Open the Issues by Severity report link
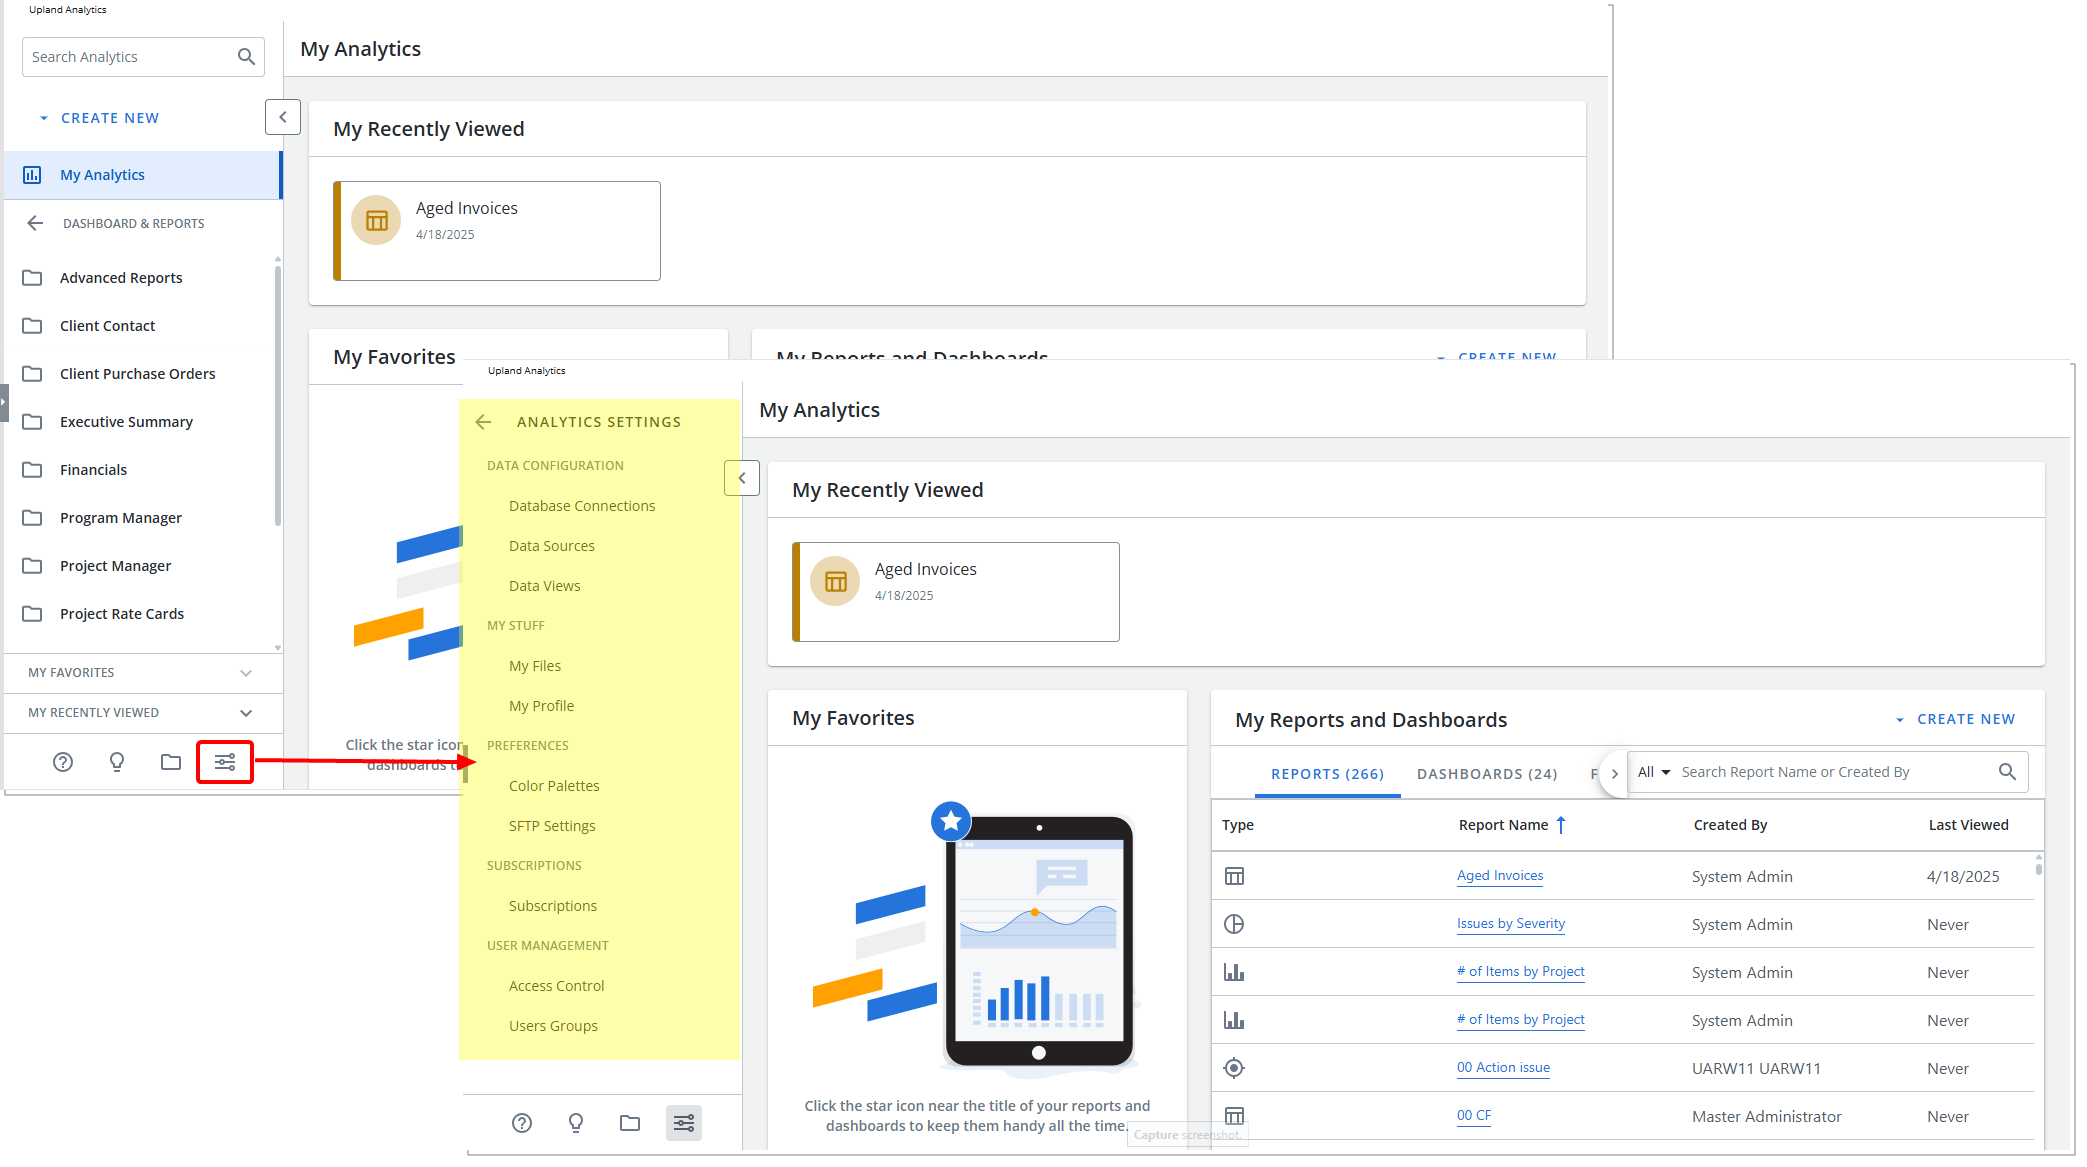The width and height of the screenshot is (2087, 1167). tap(1510, 924)
